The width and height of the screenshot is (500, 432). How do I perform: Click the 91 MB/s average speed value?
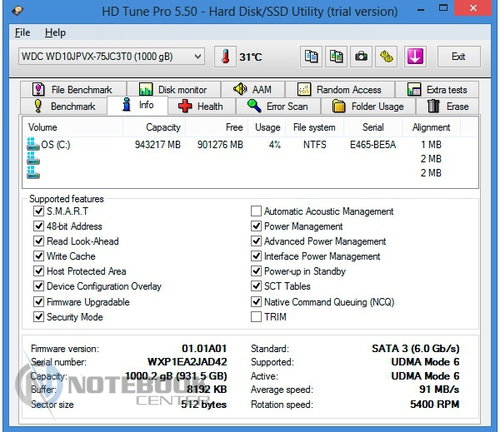(439, 389)
